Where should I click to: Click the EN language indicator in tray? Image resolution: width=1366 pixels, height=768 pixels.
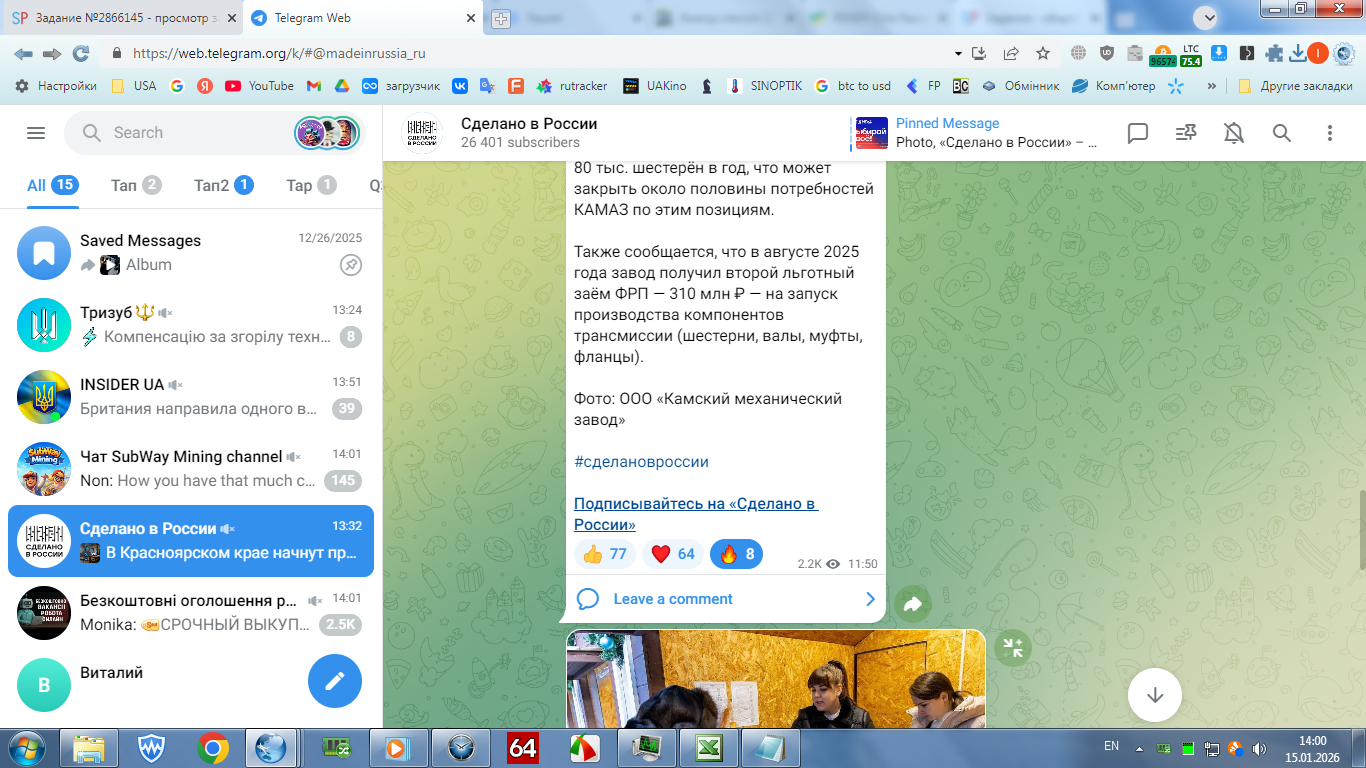(x=1111, y=746)
